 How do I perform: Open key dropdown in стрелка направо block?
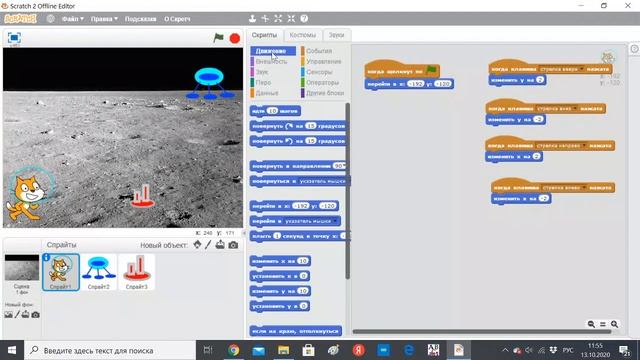584,146
